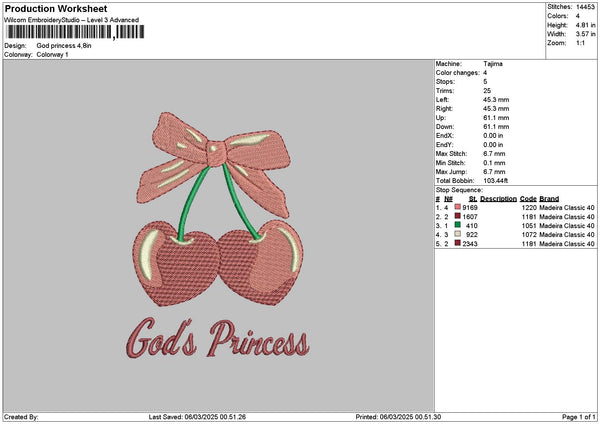
Task: Click the "N#" column header
Action: 448,199
